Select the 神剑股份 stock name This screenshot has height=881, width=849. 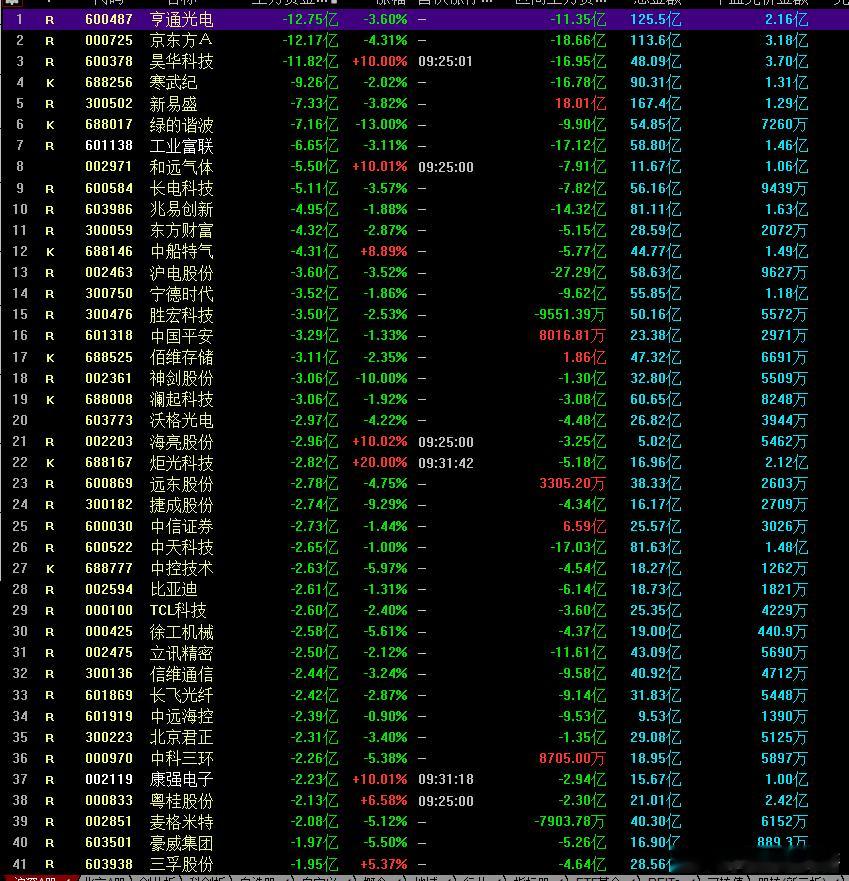[x=181, y=378]
